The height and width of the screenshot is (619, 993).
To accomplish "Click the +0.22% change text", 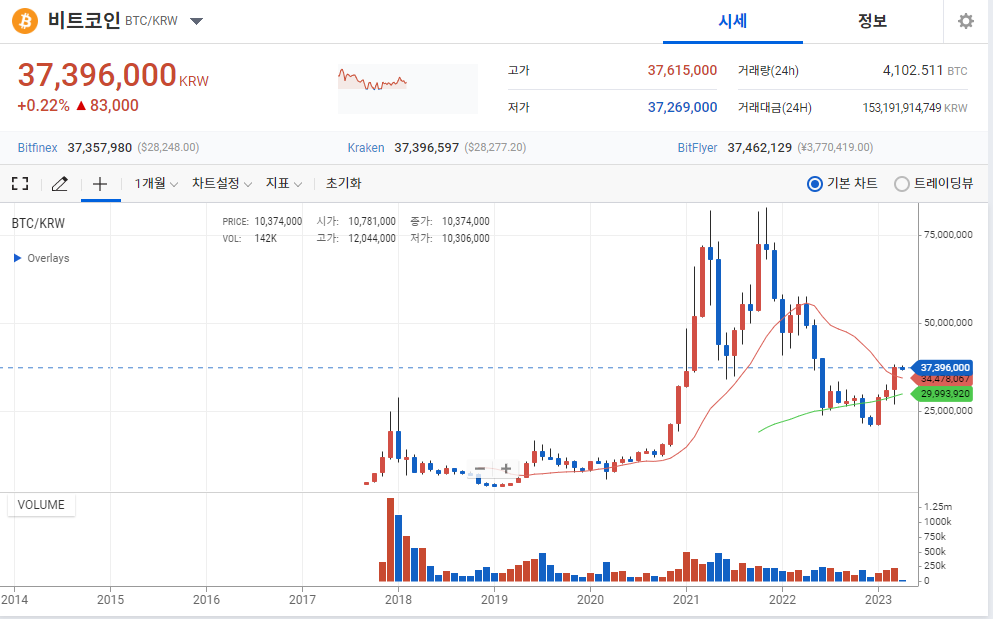I will 44,106.
